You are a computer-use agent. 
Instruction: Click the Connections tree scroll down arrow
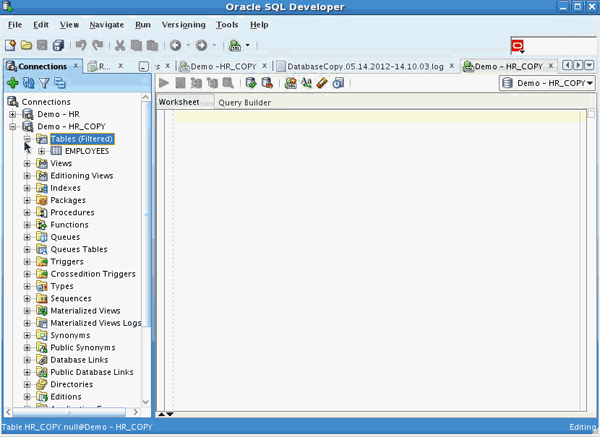point(146,402)
